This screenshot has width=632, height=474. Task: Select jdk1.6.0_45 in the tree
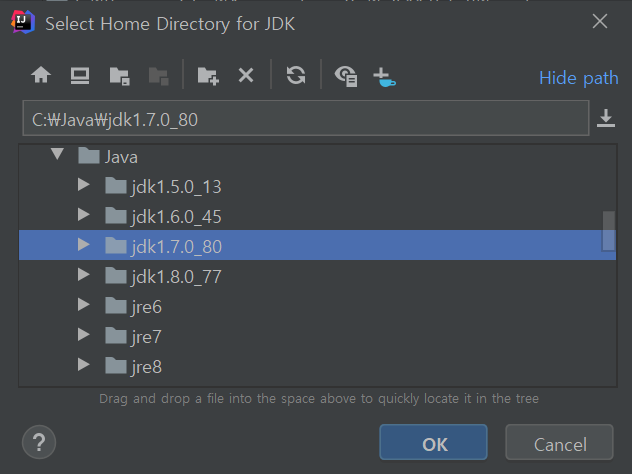tap(318, 216)
